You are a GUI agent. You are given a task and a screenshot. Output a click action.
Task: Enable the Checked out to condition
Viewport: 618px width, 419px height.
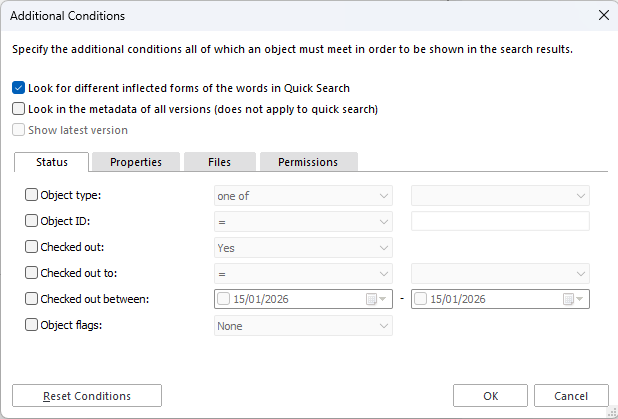tap(32, 272)
